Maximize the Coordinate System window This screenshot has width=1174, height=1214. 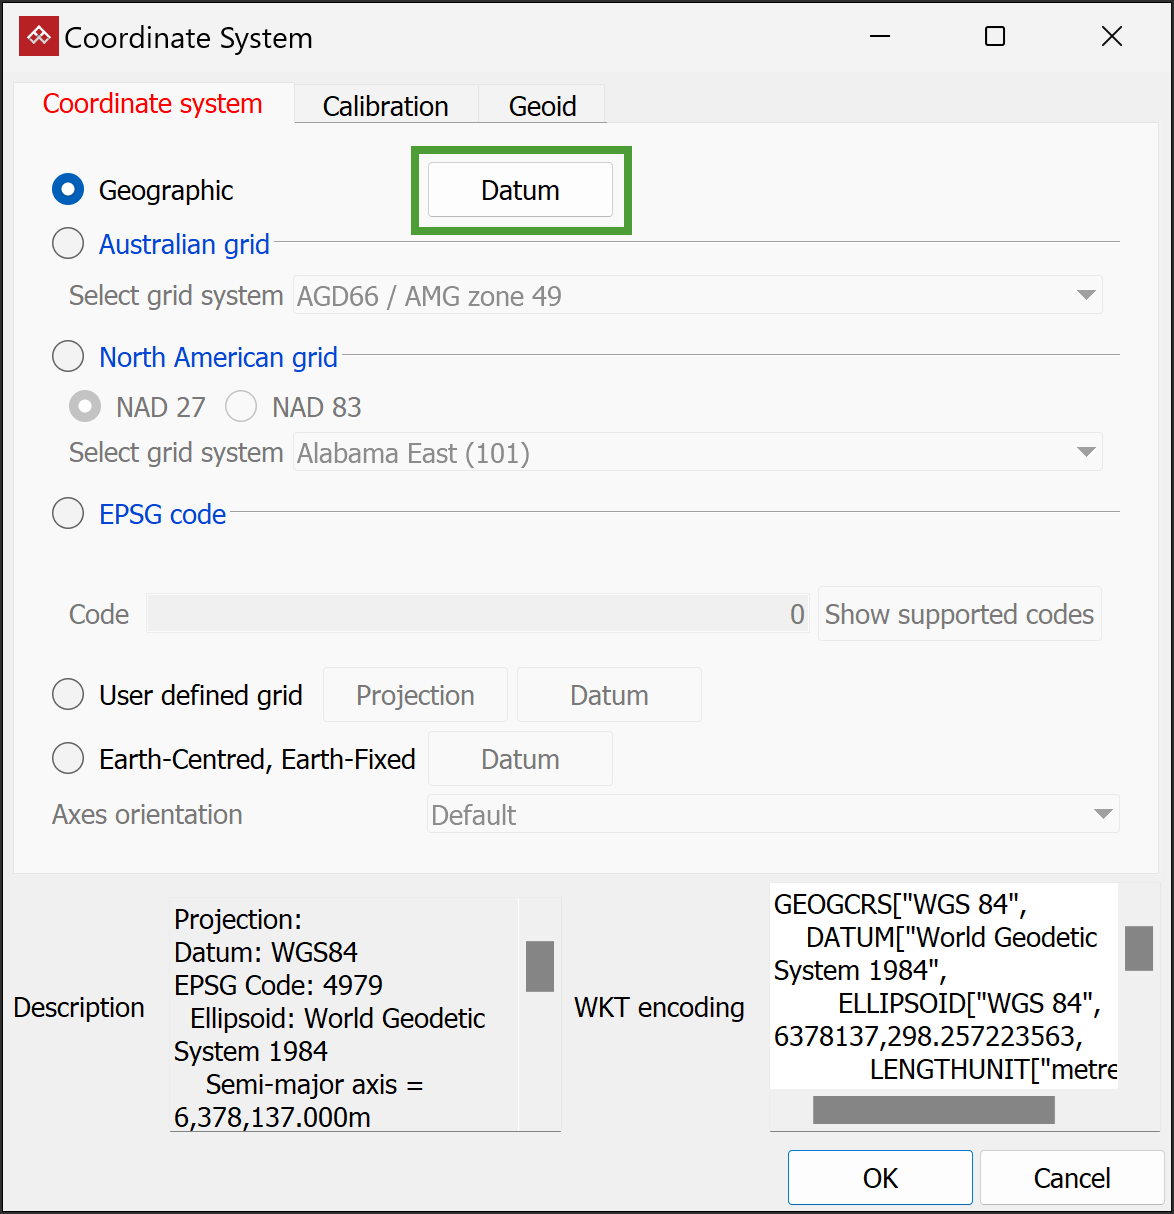tap(995, 37)
